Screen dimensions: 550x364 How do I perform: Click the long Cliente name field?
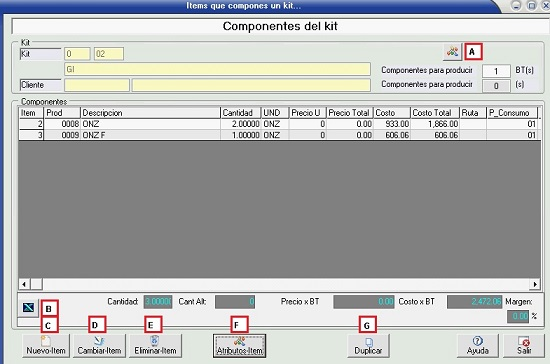coord(251,85)
